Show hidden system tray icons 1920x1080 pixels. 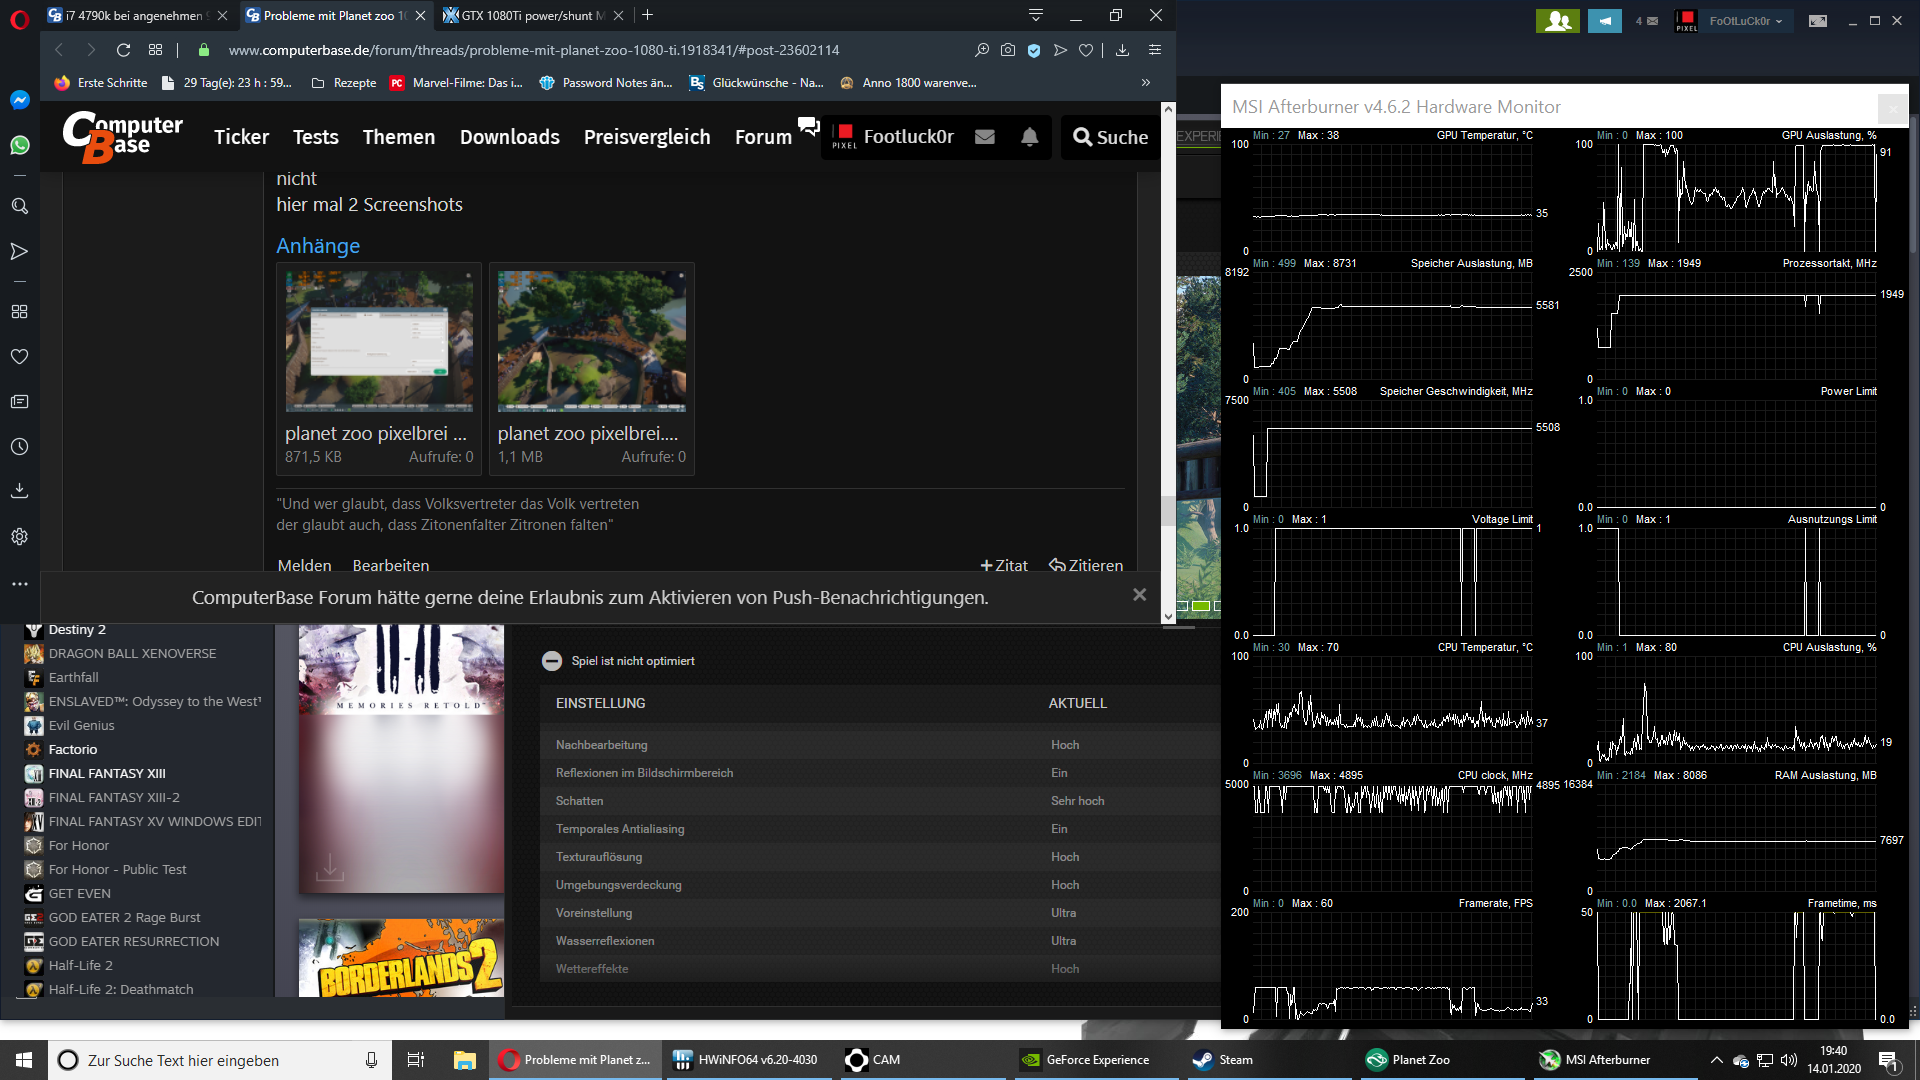[x=1716, y=1060]
